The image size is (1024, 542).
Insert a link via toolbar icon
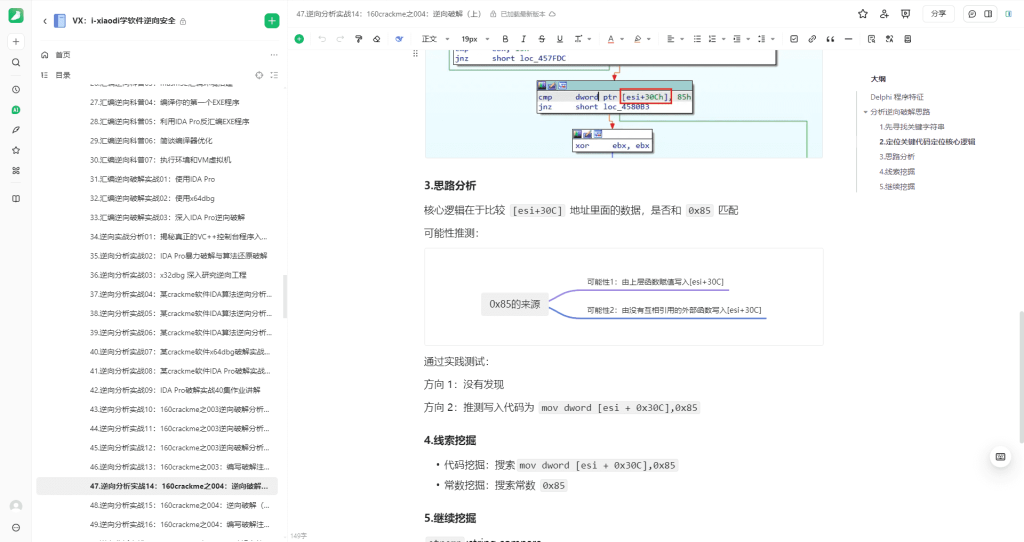811,39
